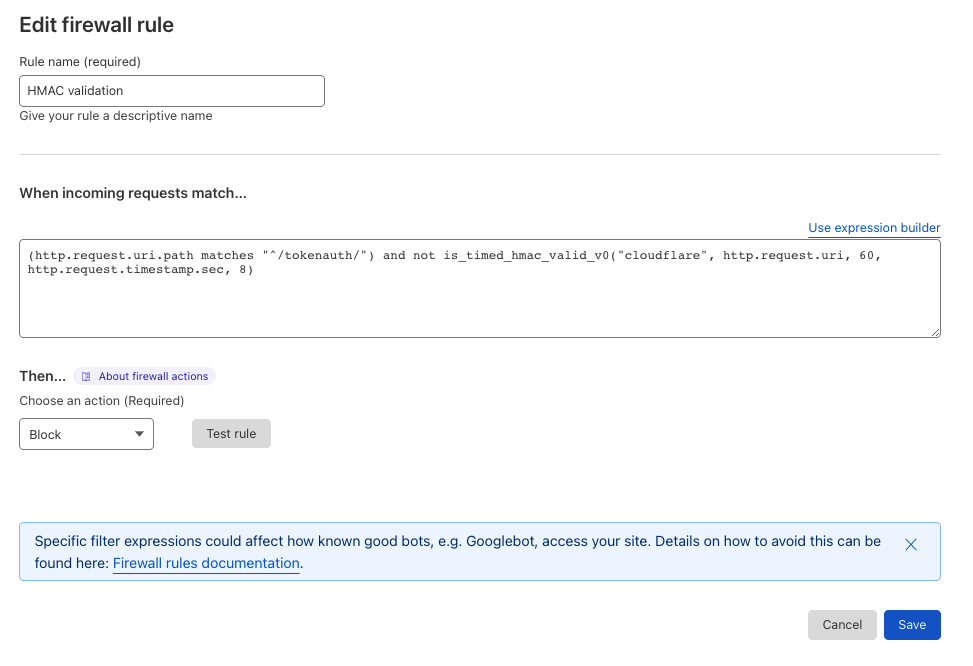Save the firewall rule
This screenshot has height=666, width=973.
click(911, 625)
